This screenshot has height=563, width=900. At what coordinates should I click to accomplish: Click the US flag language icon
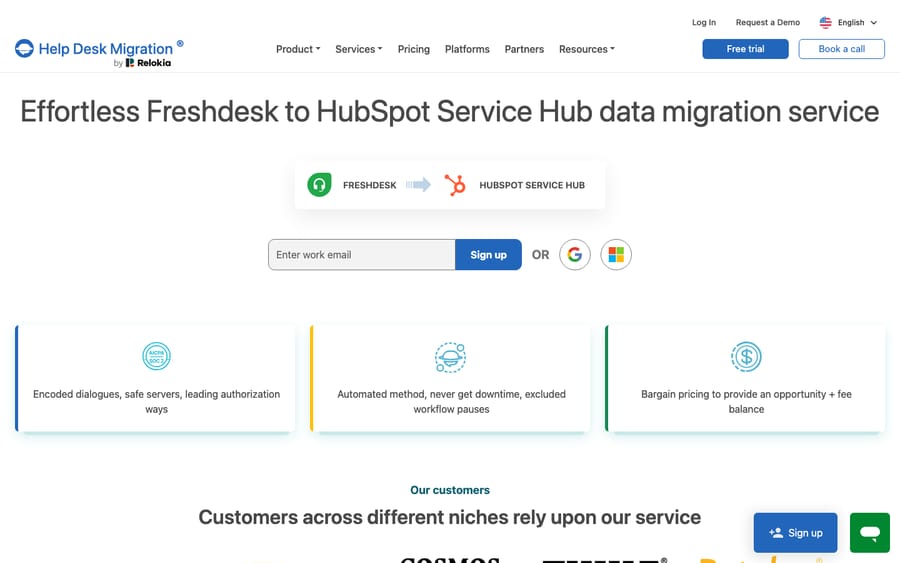click(825, 22)
